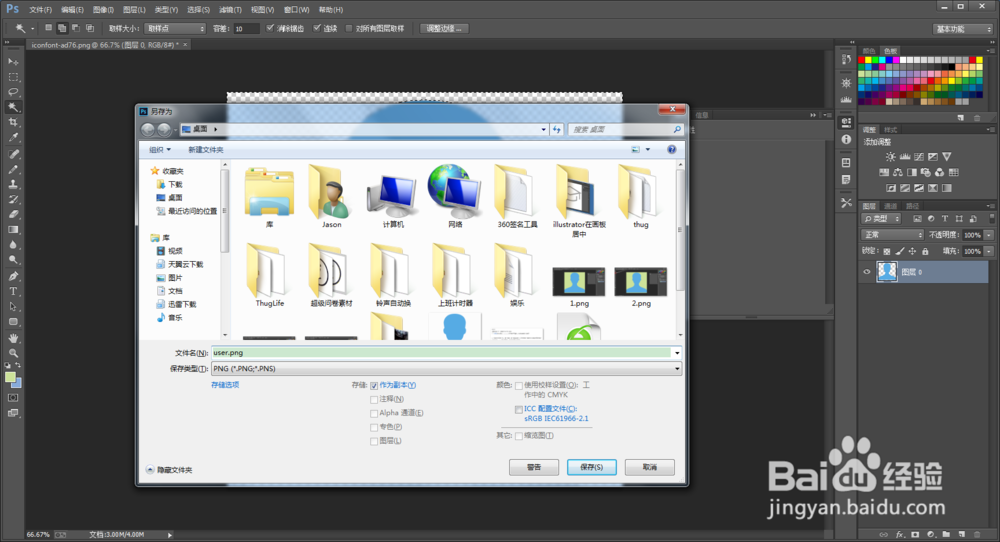This screenshot has height=542, width=1000.
Task: Toggle 注释(N) checkbox
Action: point(374,399)
